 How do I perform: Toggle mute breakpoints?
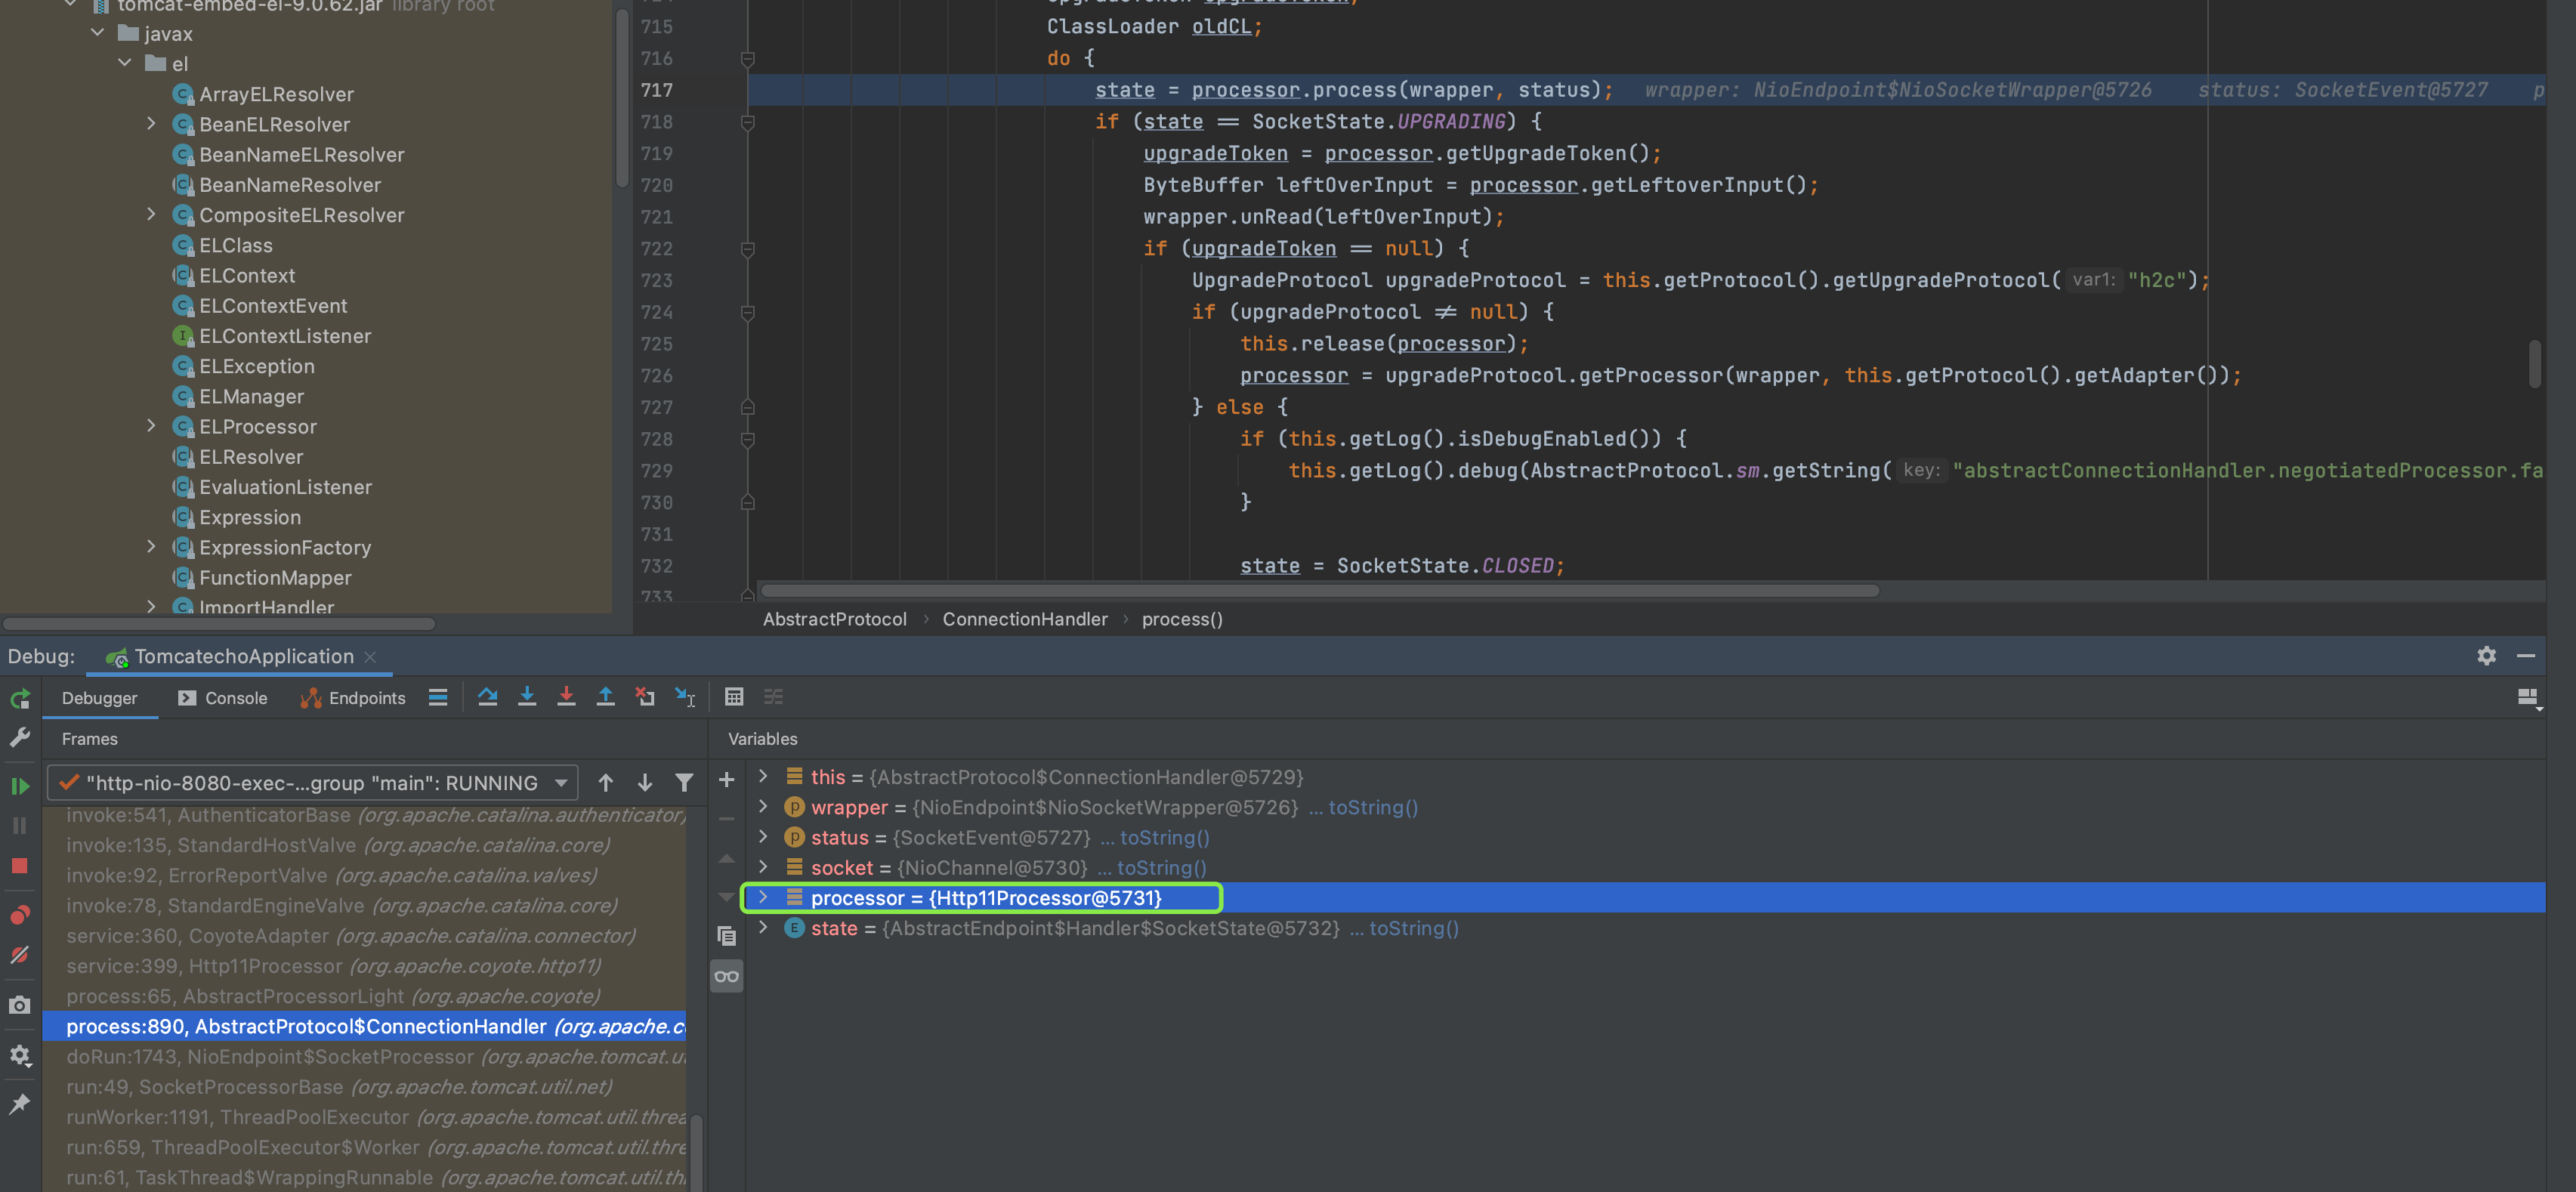tap(20, 955)
